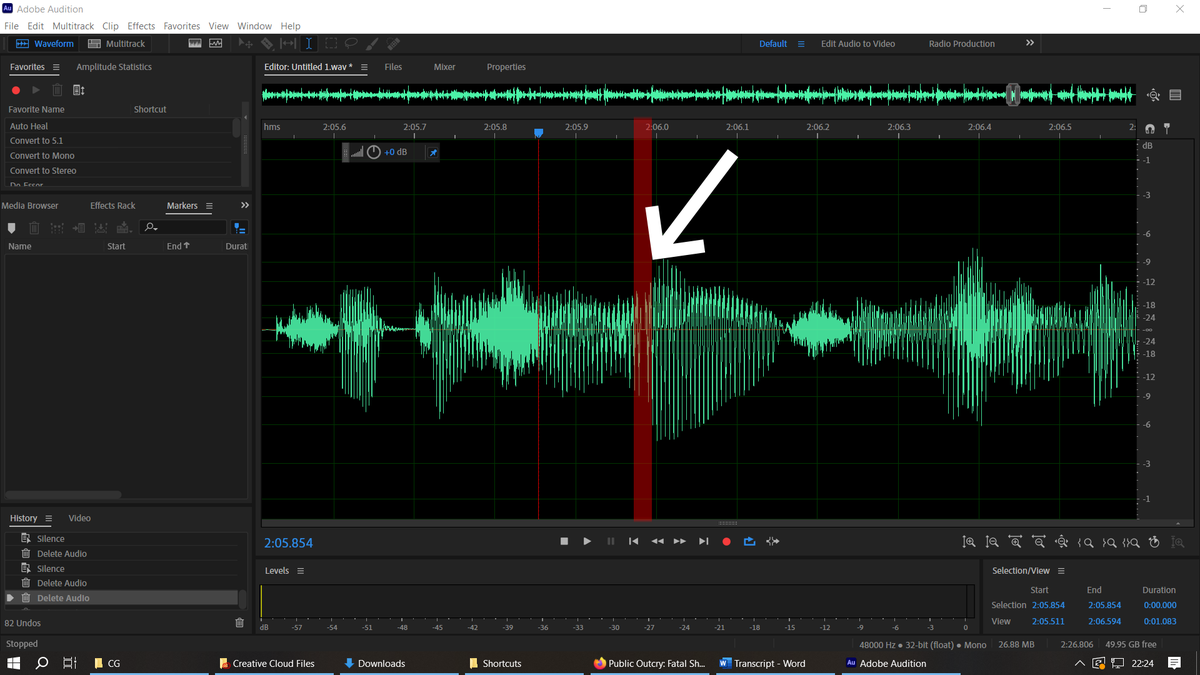This screenshot has width=1200, height=675.
Task: Toggle the Show Spectral Frequency Display button
Action: tap(194, 44)
